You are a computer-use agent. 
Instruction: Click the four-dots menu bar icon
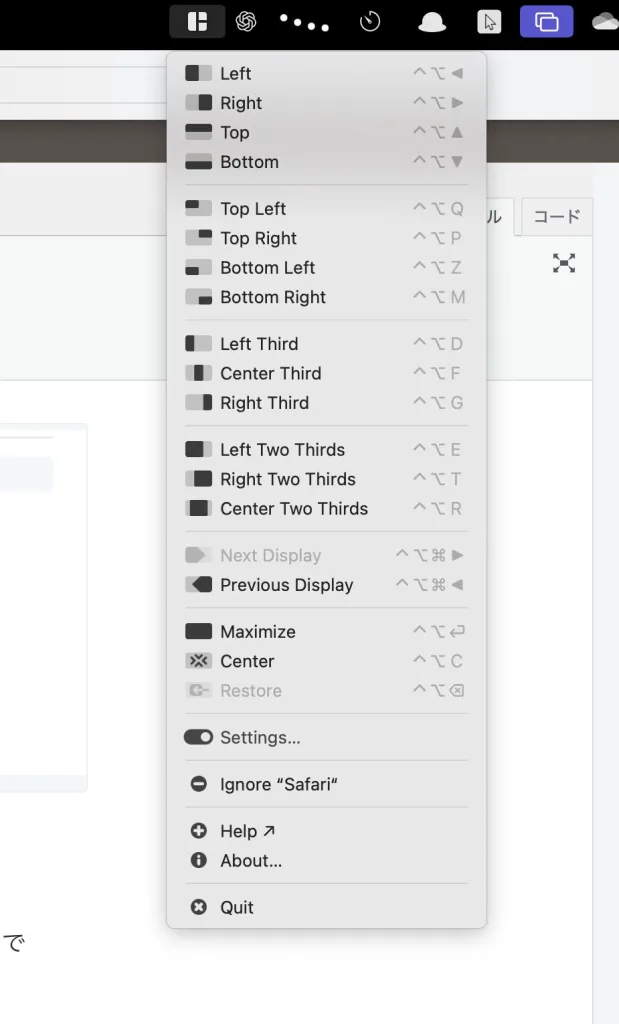tap(304, 23)
